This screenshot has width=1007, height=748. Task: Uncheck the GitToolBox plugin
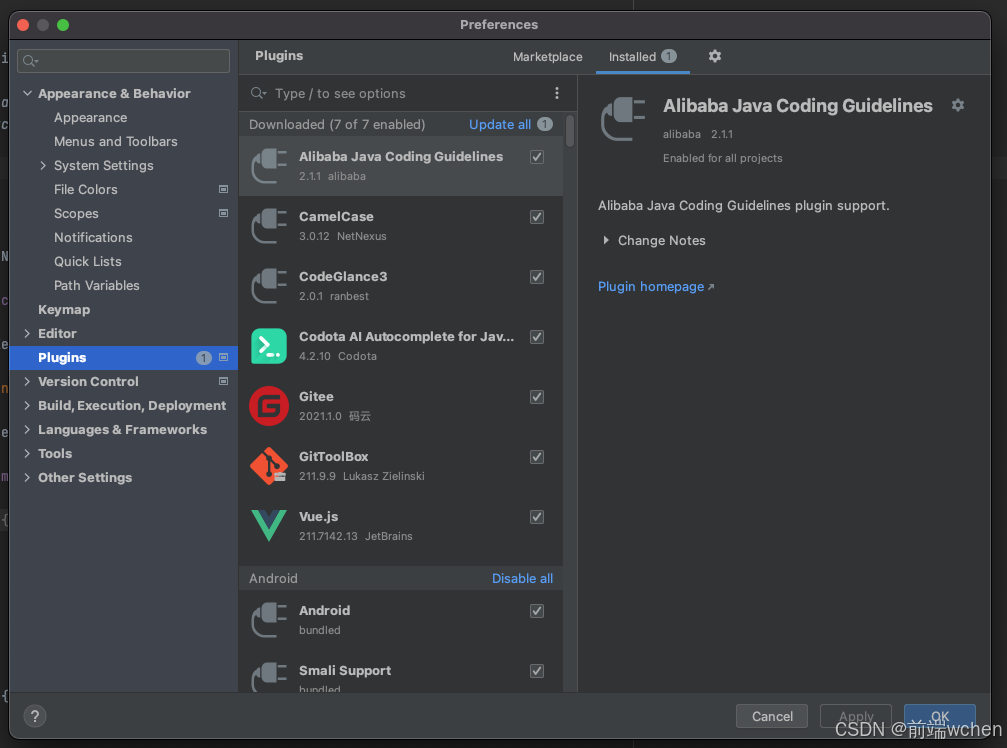point(537,457)
